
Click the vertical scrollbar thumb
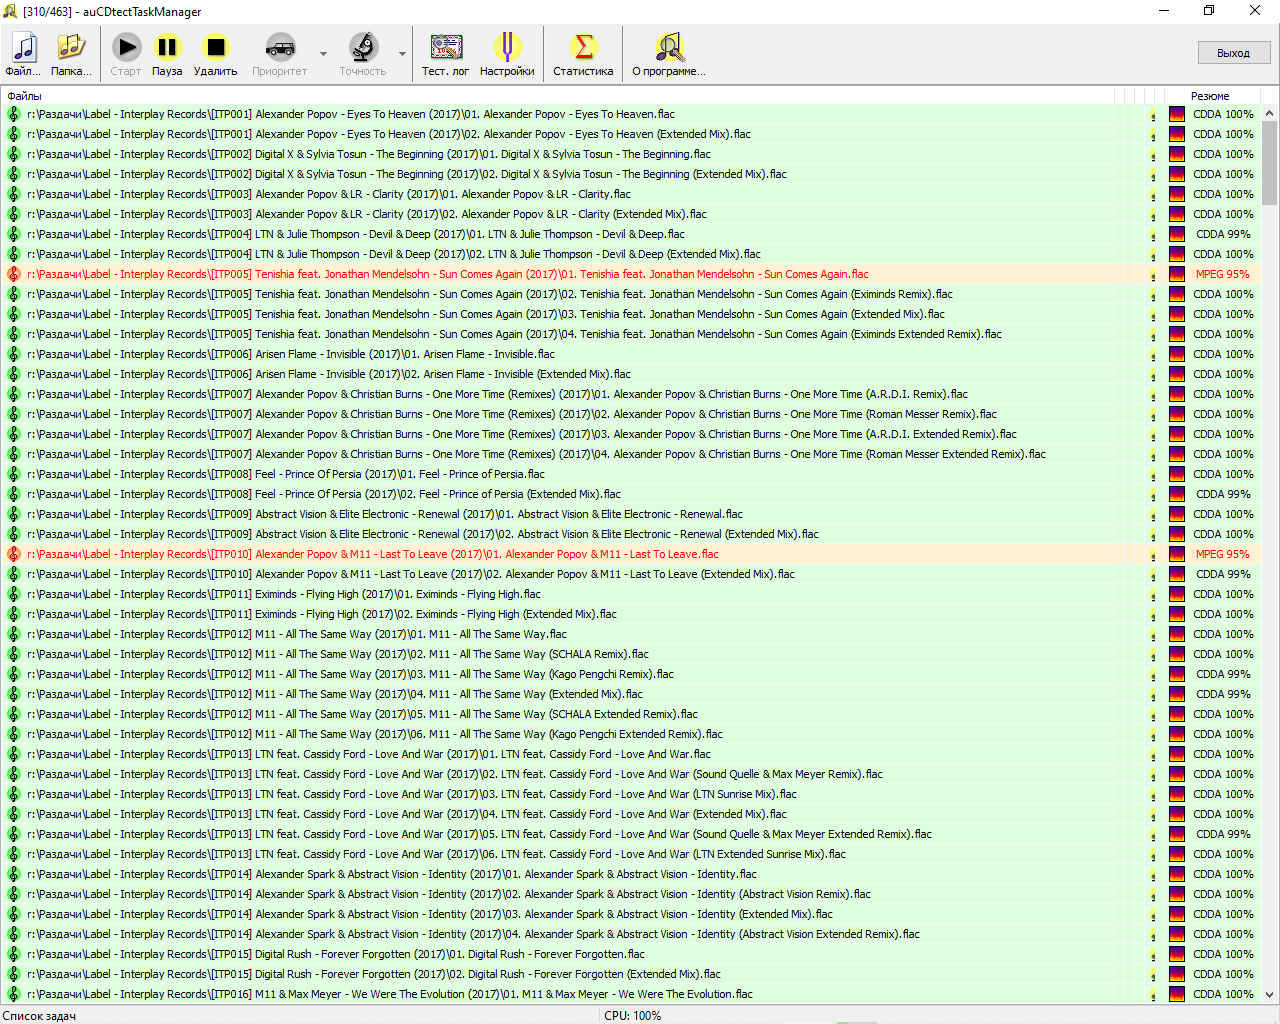point(1270,162)
